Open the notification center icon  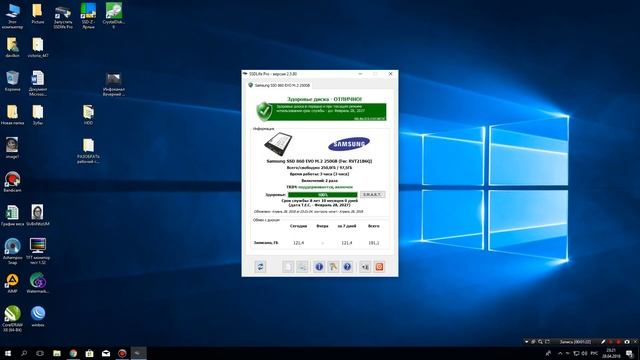[630, 353]
